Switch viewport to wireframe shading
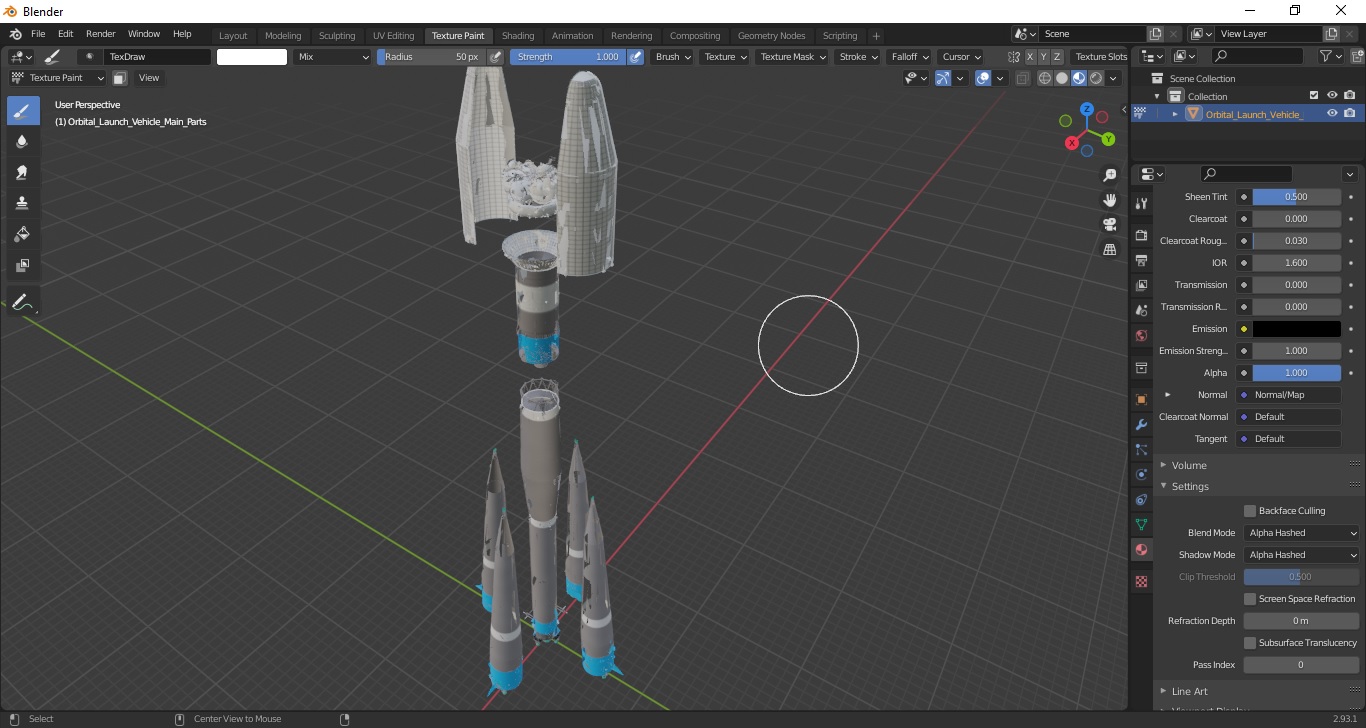1366x728 pixels. (1045, 78)
